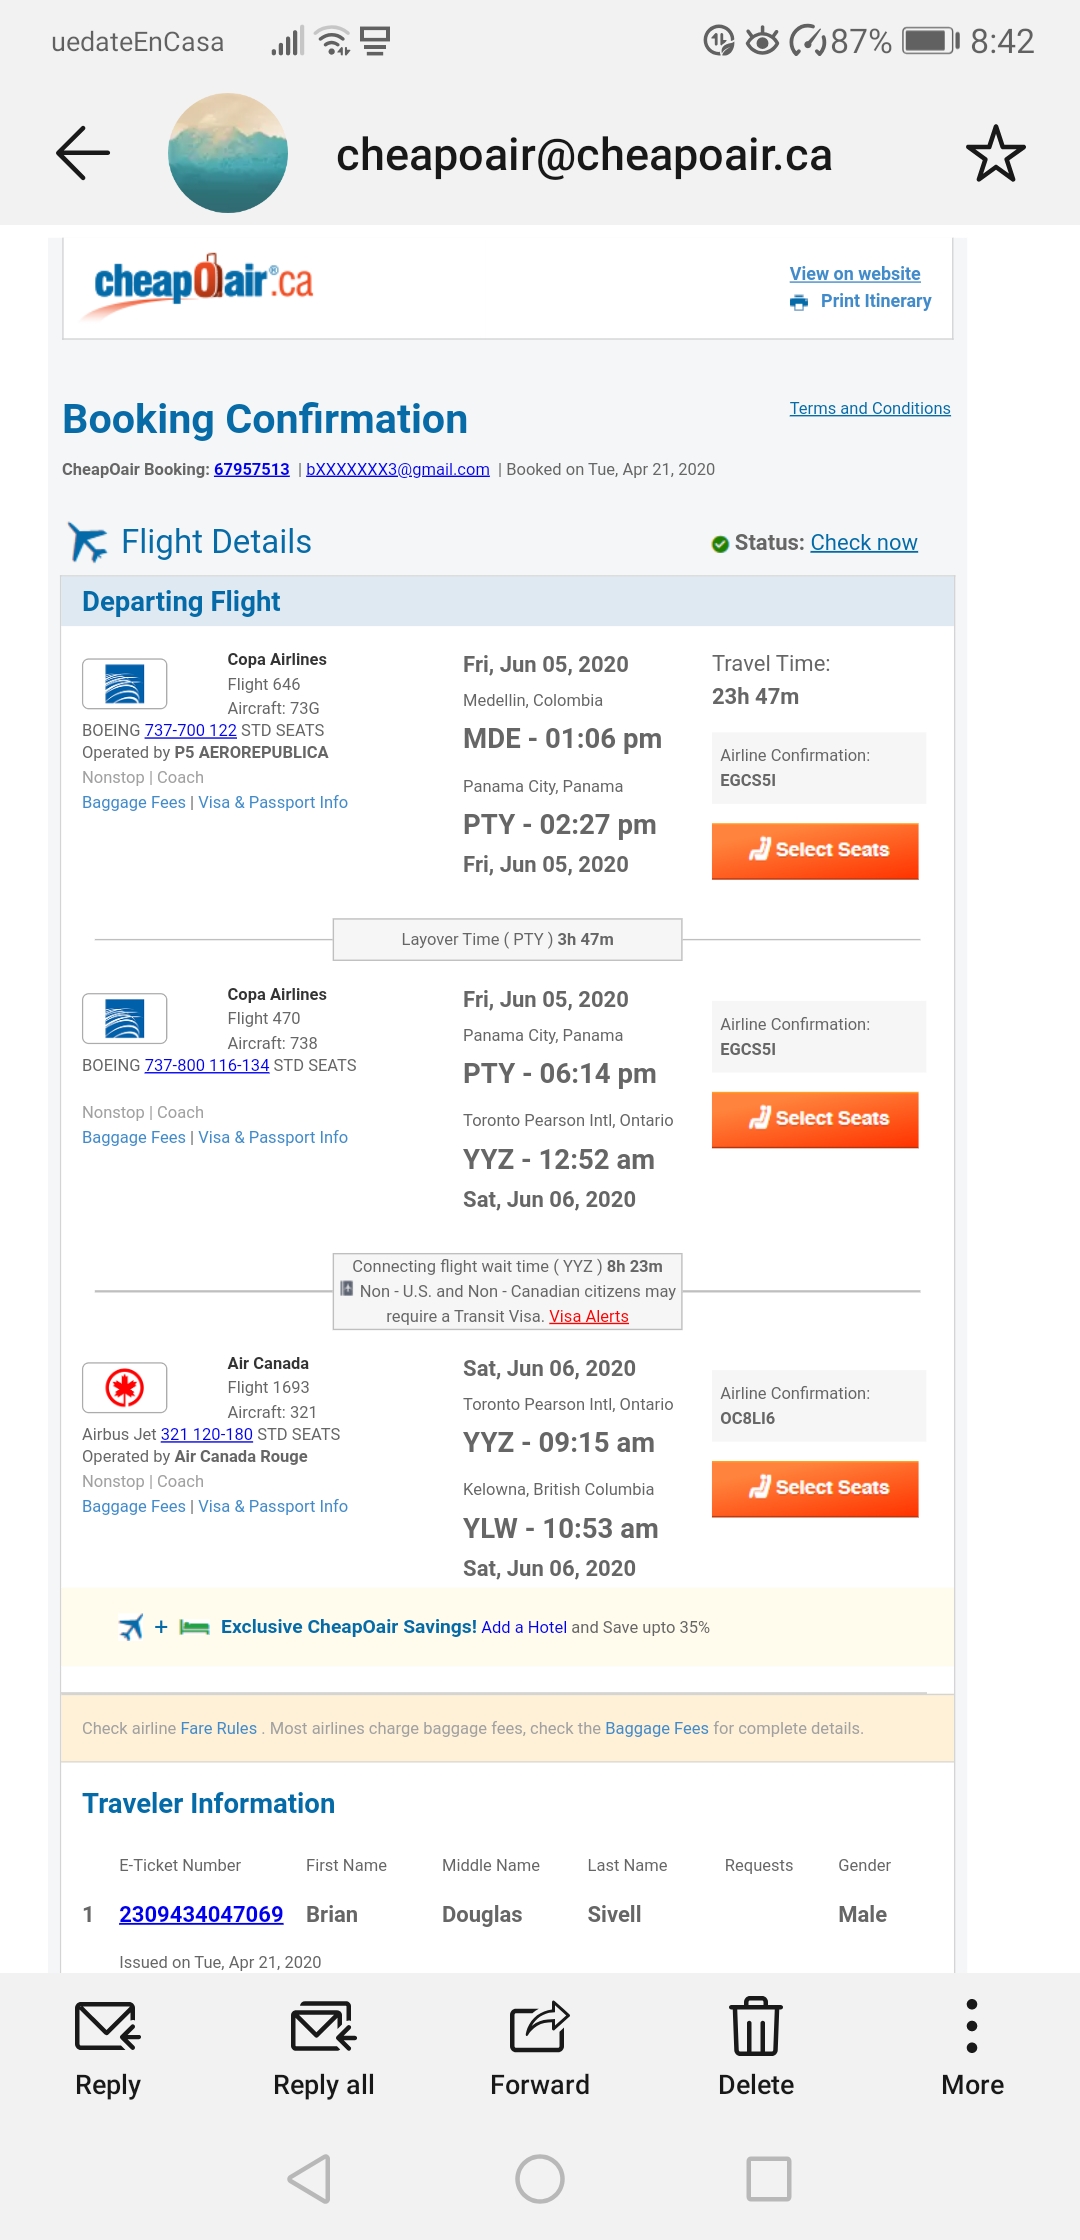Check flight status via Check now

coord(863,542)
